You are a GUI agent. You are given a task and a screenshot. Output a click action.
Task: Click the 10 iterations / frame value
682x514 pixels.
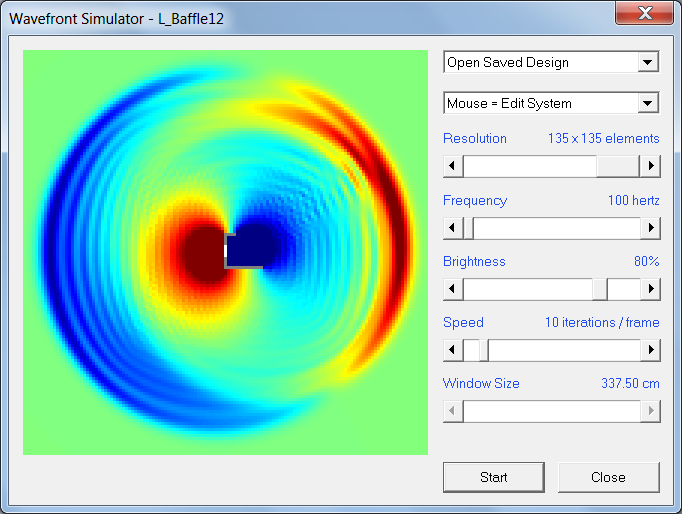(602, 322)
